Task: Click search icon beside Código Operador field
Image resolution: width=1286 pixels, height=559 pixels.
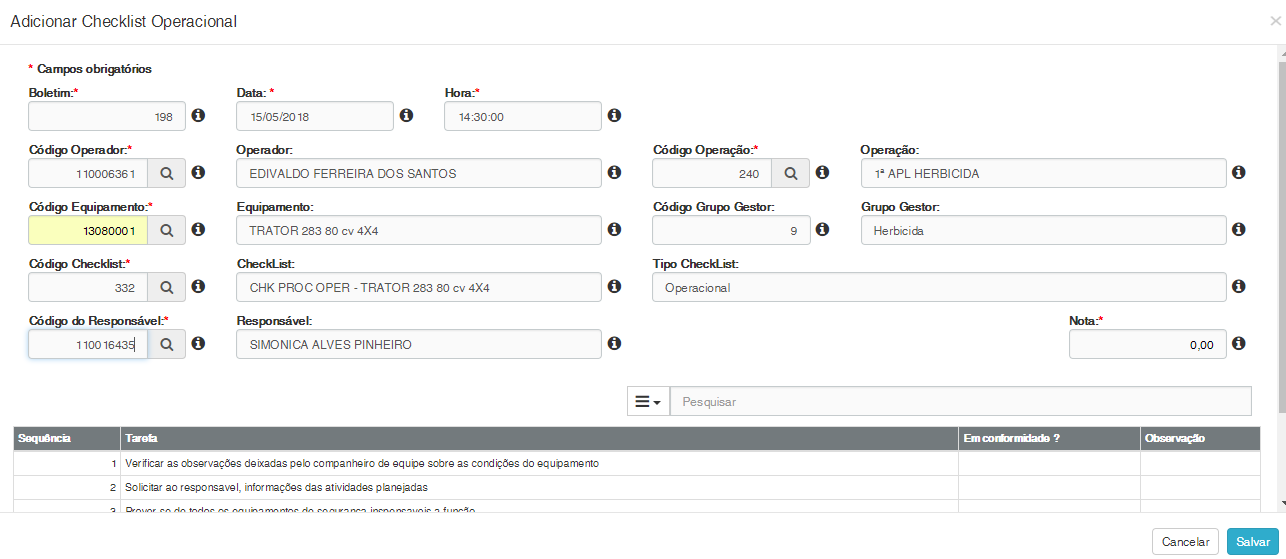Action: [x=167, y=174]
